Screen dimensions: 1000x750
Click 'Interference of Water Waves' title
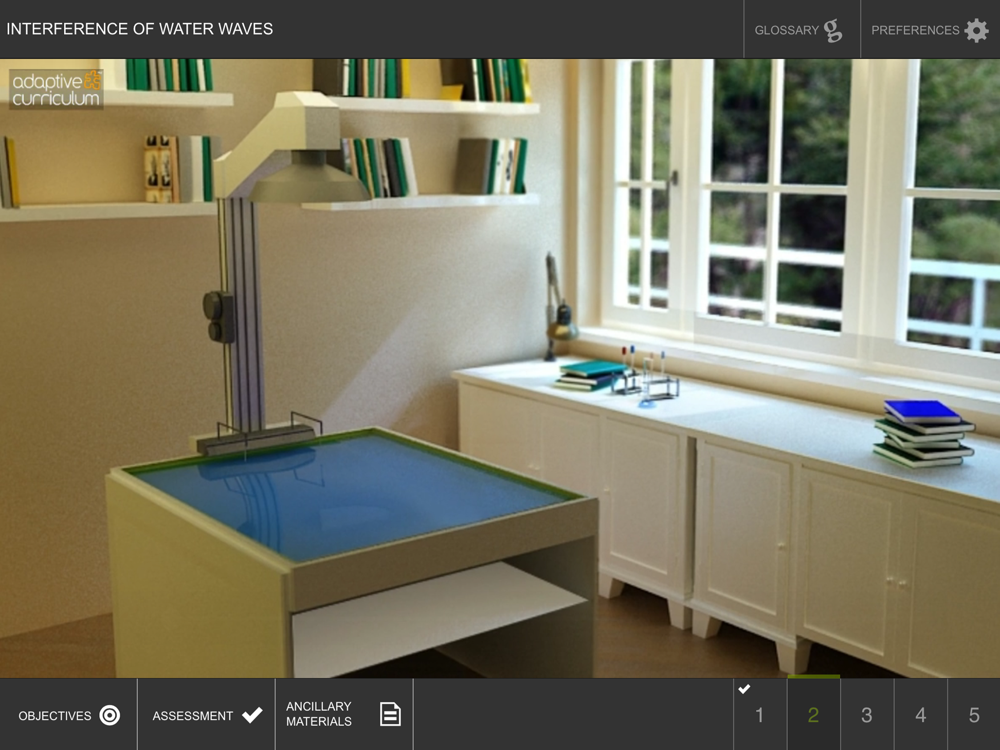(140, 29)
